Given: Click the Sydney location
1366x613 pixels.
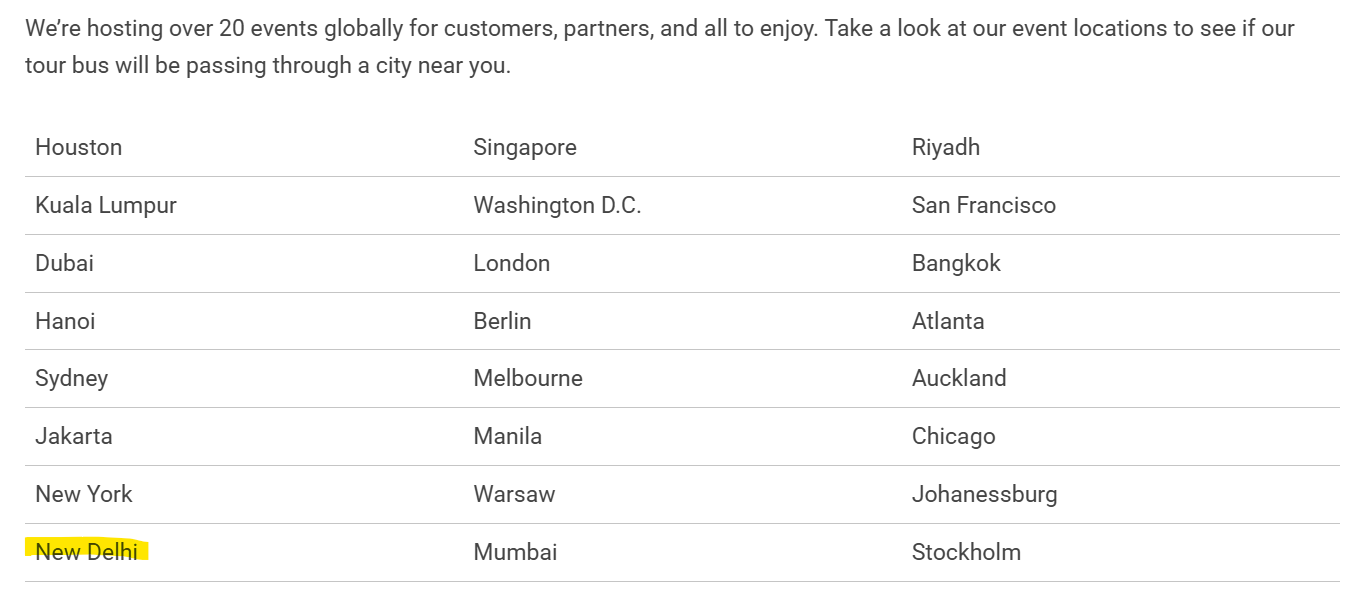Looking at the screenshot, I should point(71,378).
